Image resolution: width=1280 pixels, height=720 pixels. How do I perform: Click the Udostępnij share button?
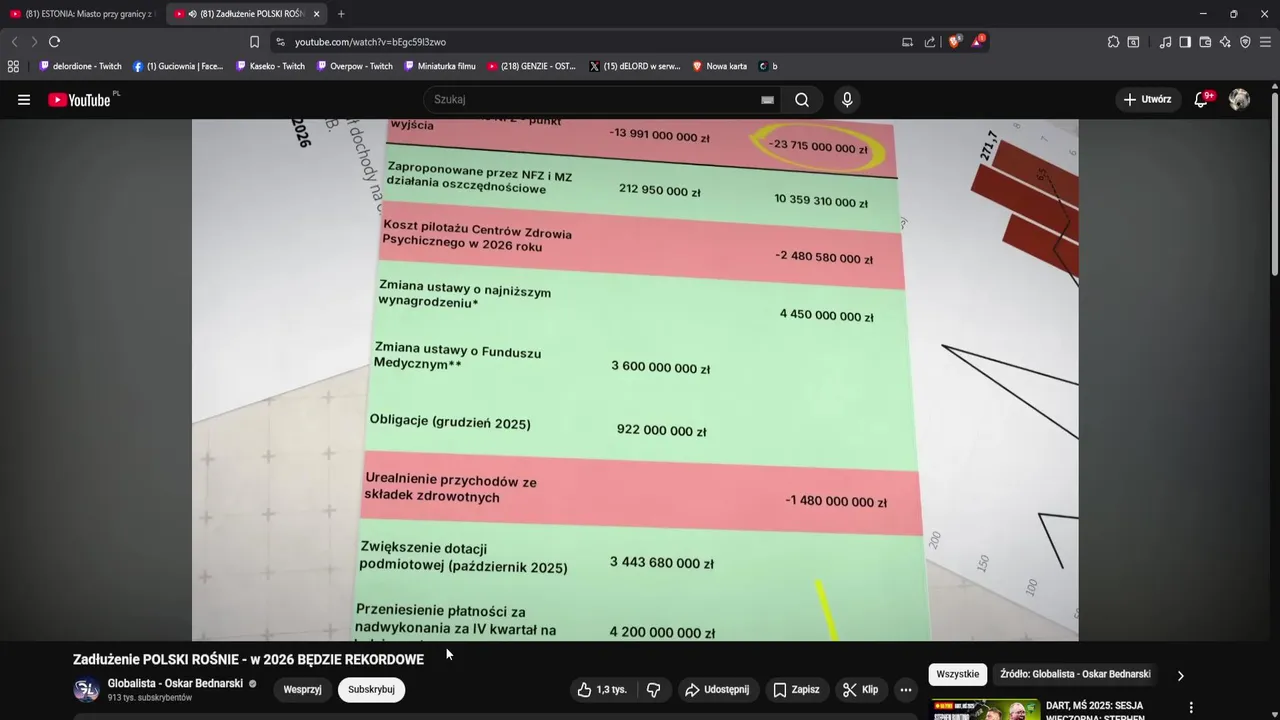[717, 690]
